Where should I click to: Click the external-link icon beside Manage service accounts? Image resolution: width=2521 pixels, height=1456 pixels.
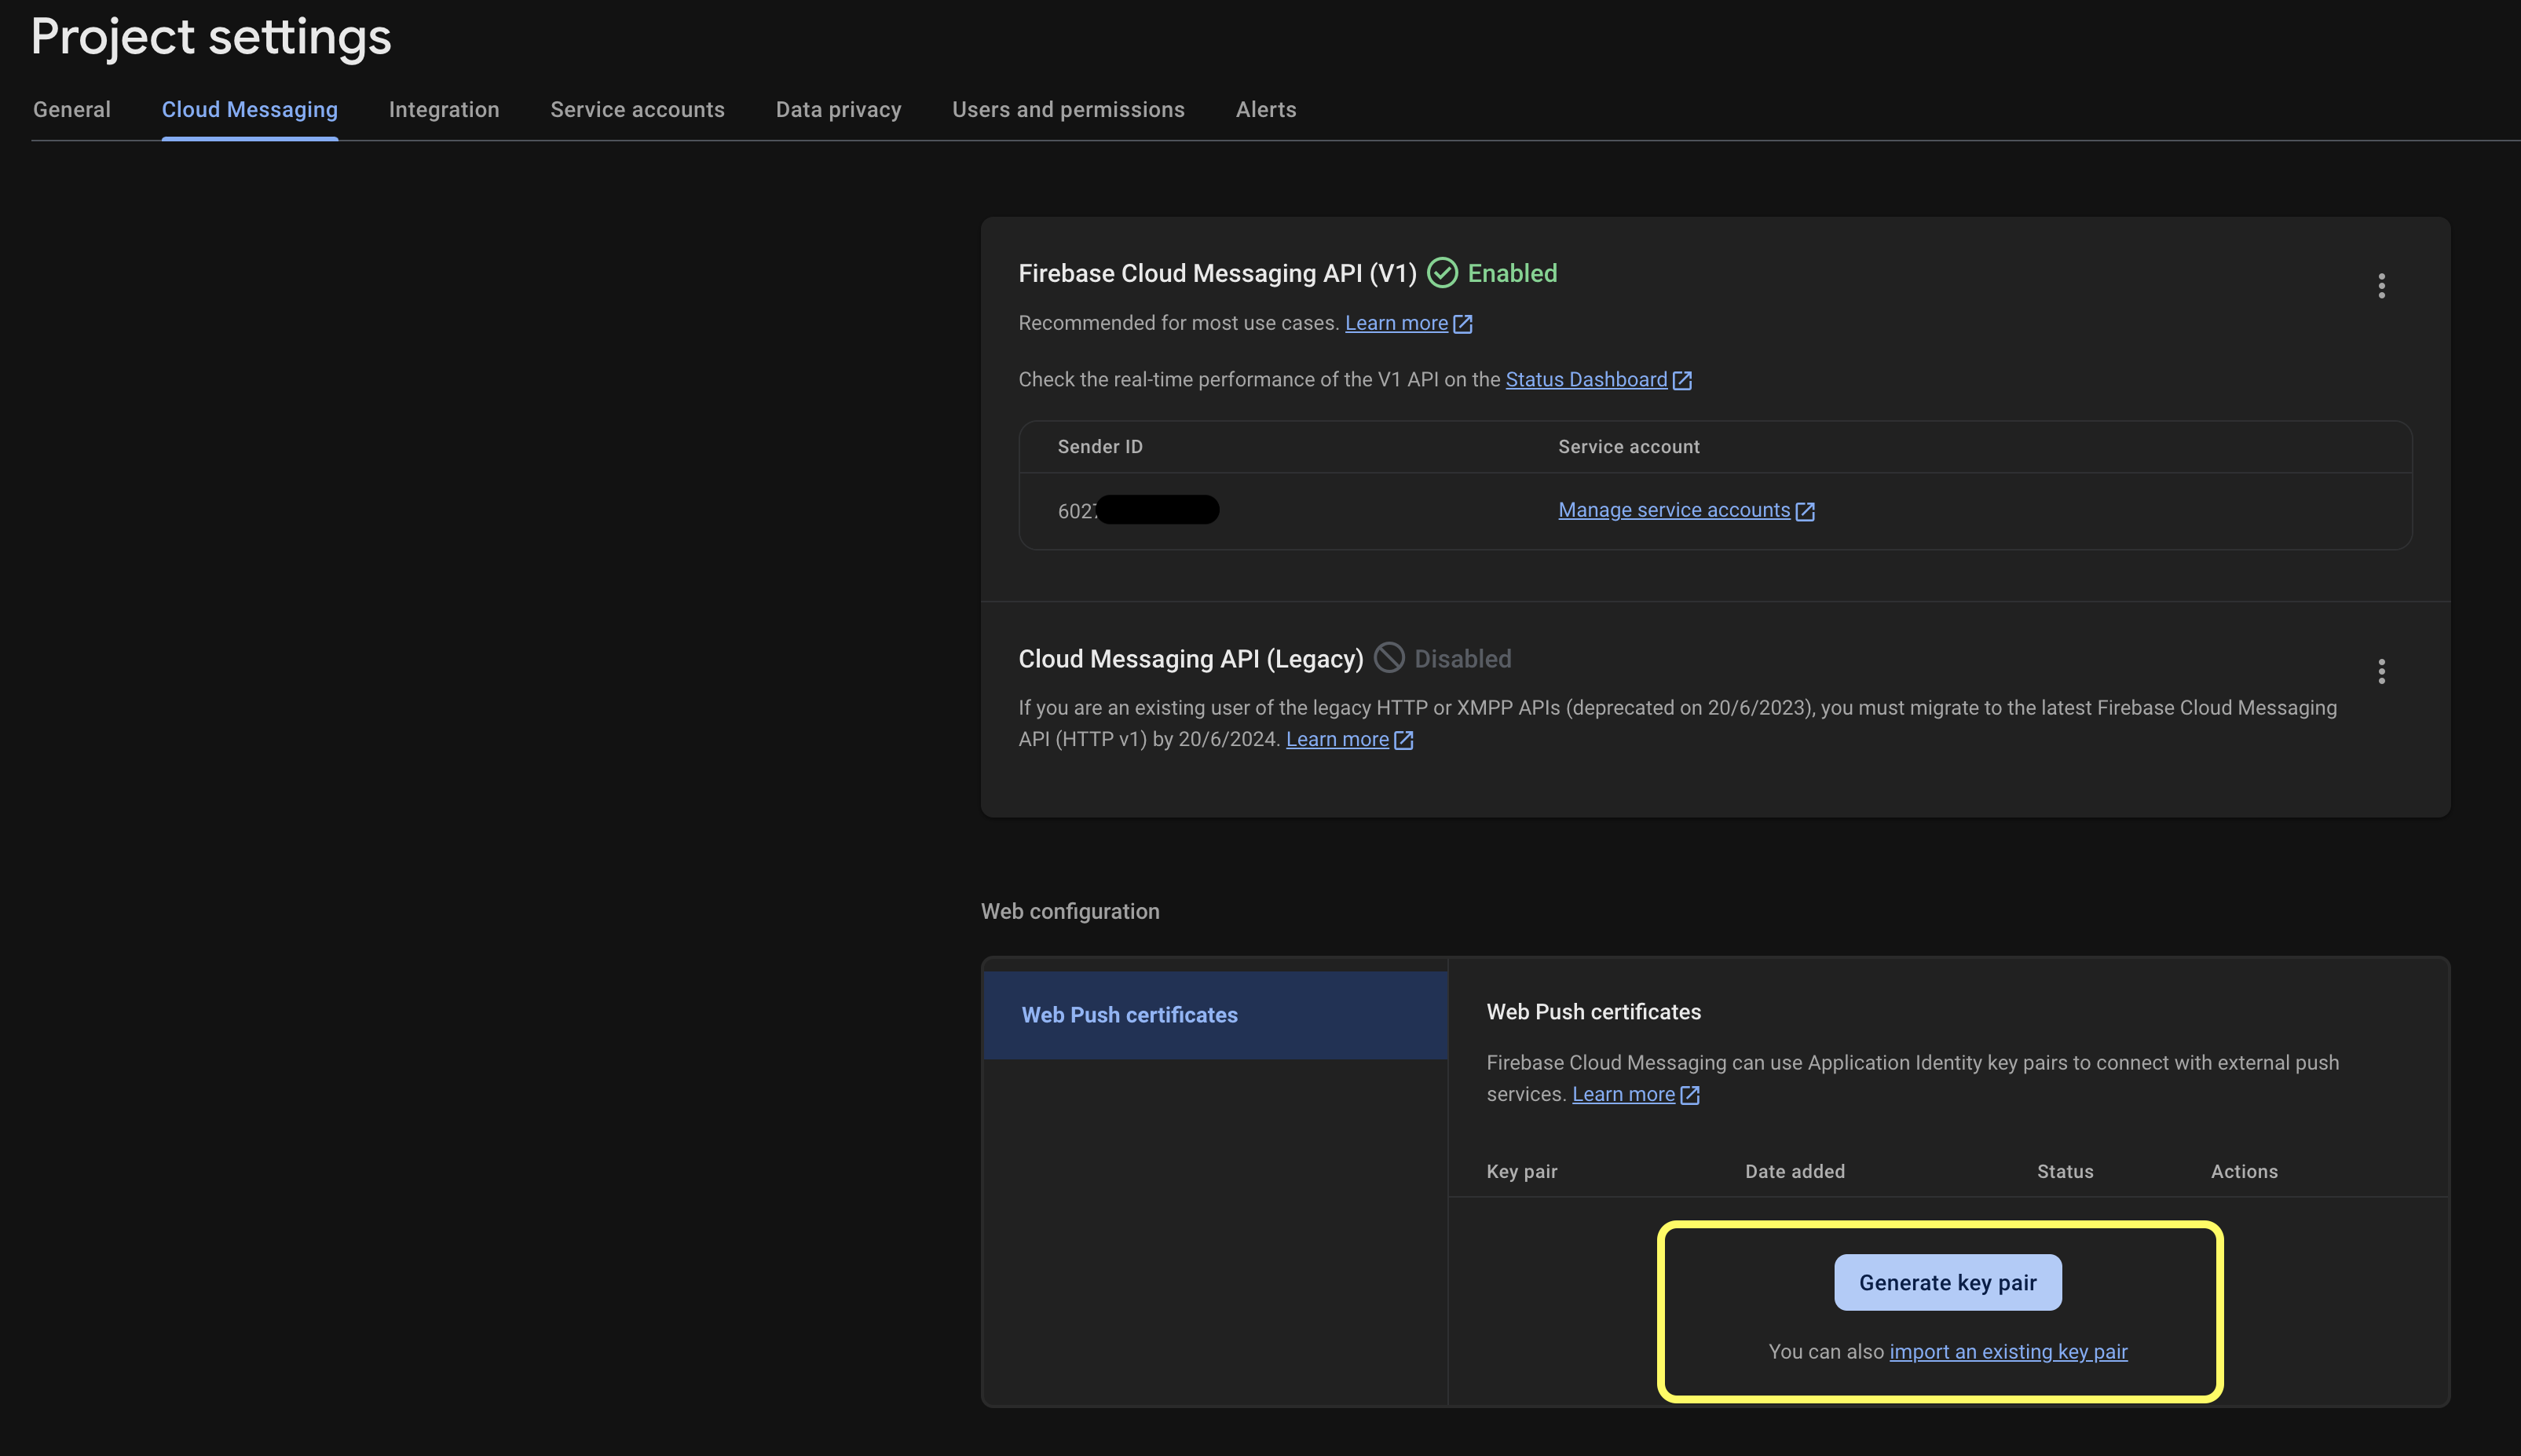(x=1805, y=511)
